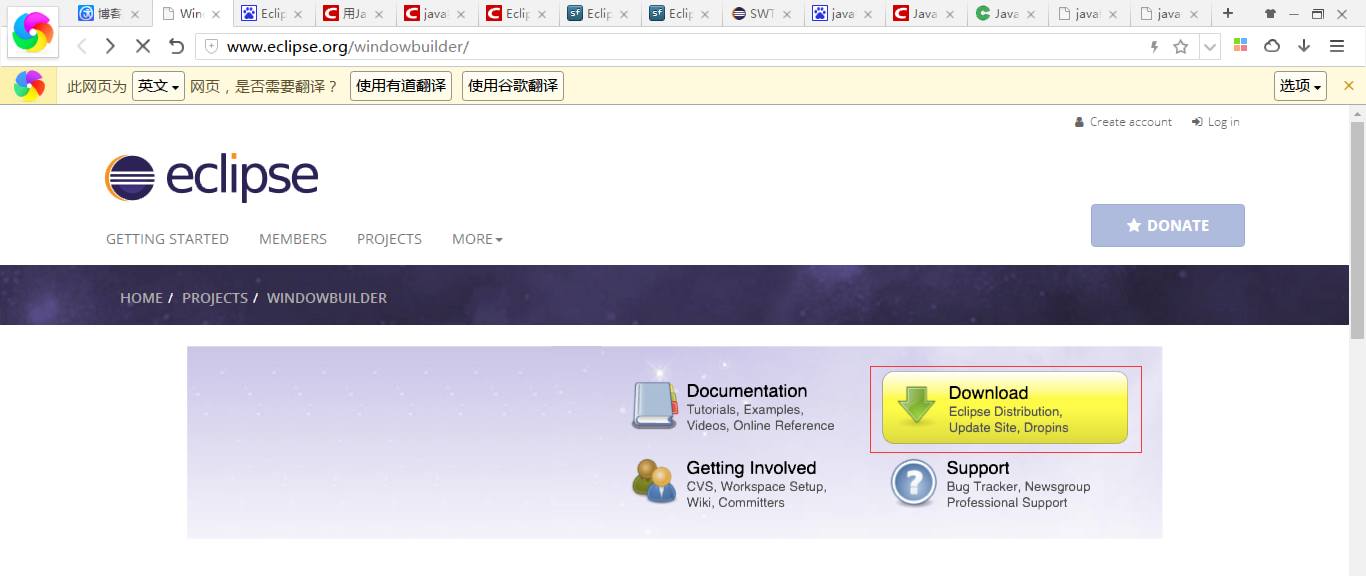Image resolution: width=1366 pixels, height=576 pixels.
Task: Expand the address bar history dropdown arrow
Action: click(1210, 47)
